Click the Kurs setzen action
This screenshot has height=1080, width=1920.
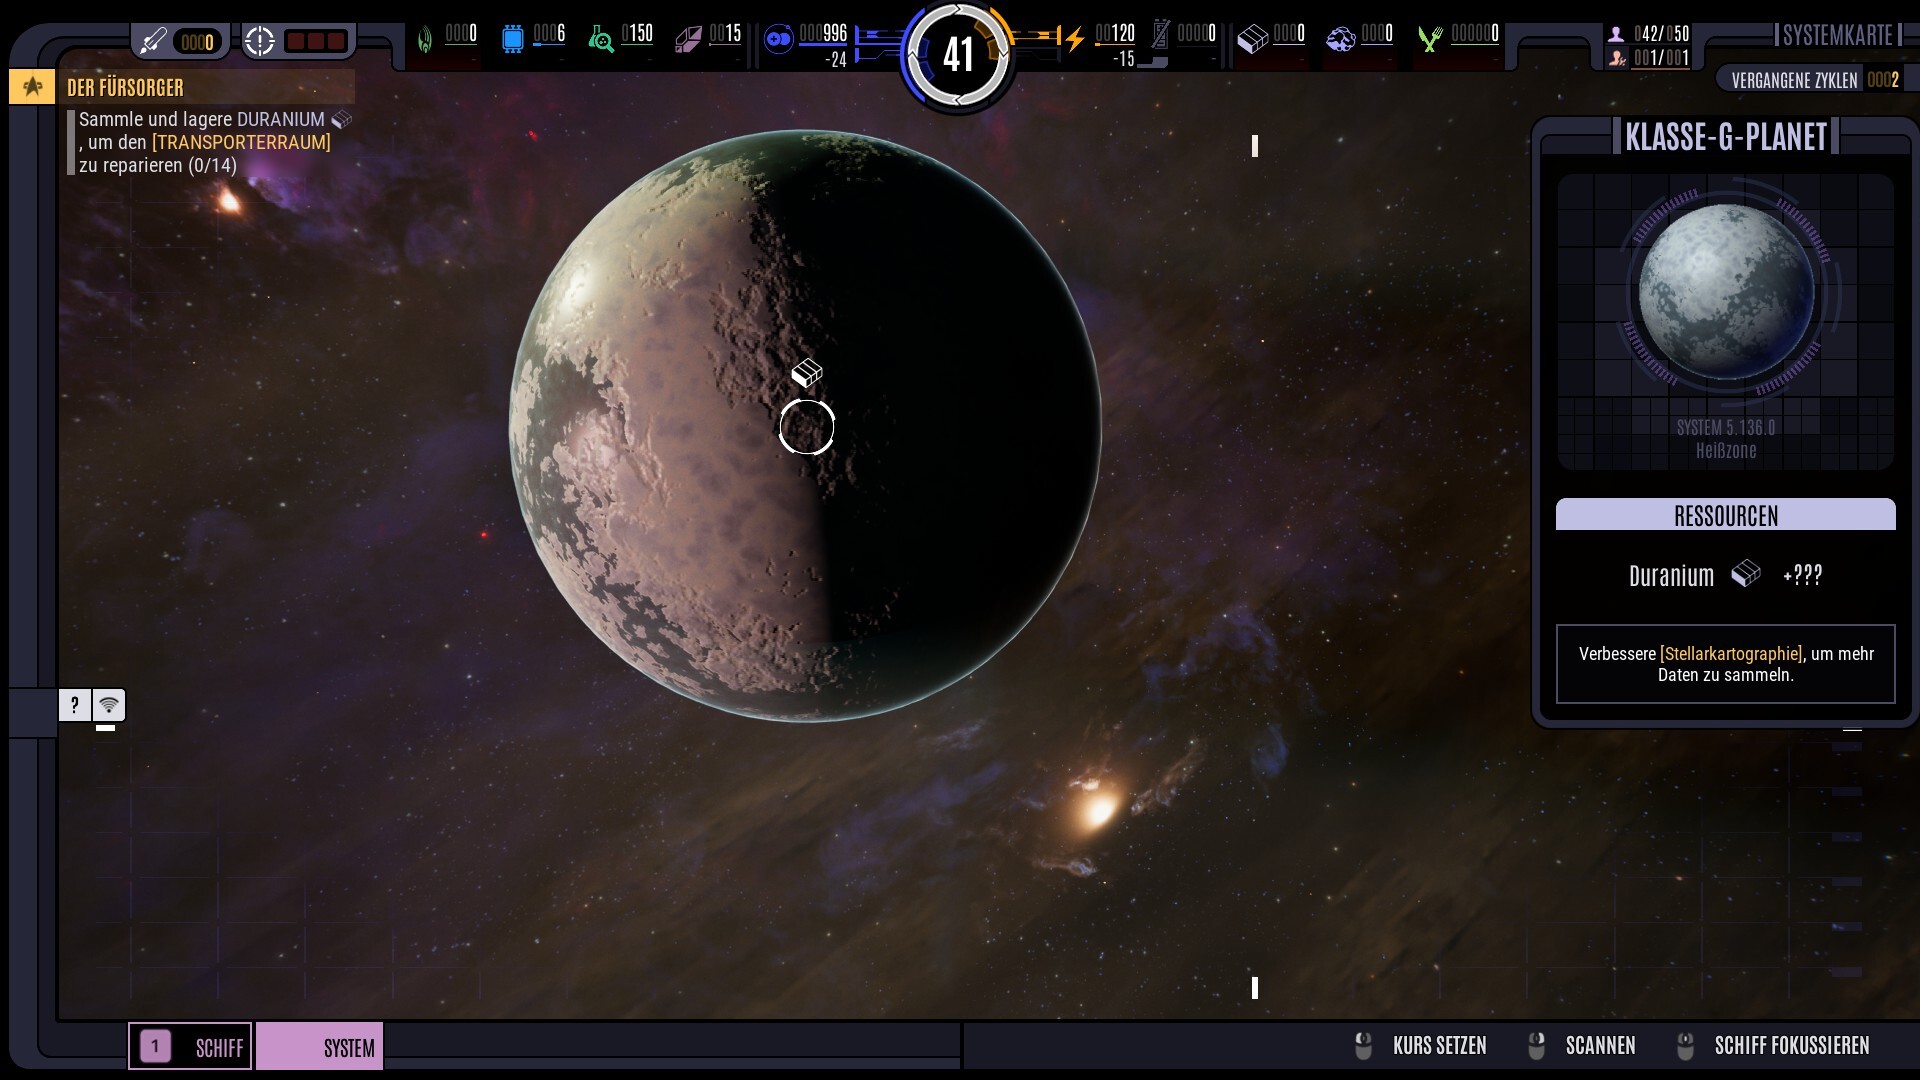(x=1420, y=1046)
